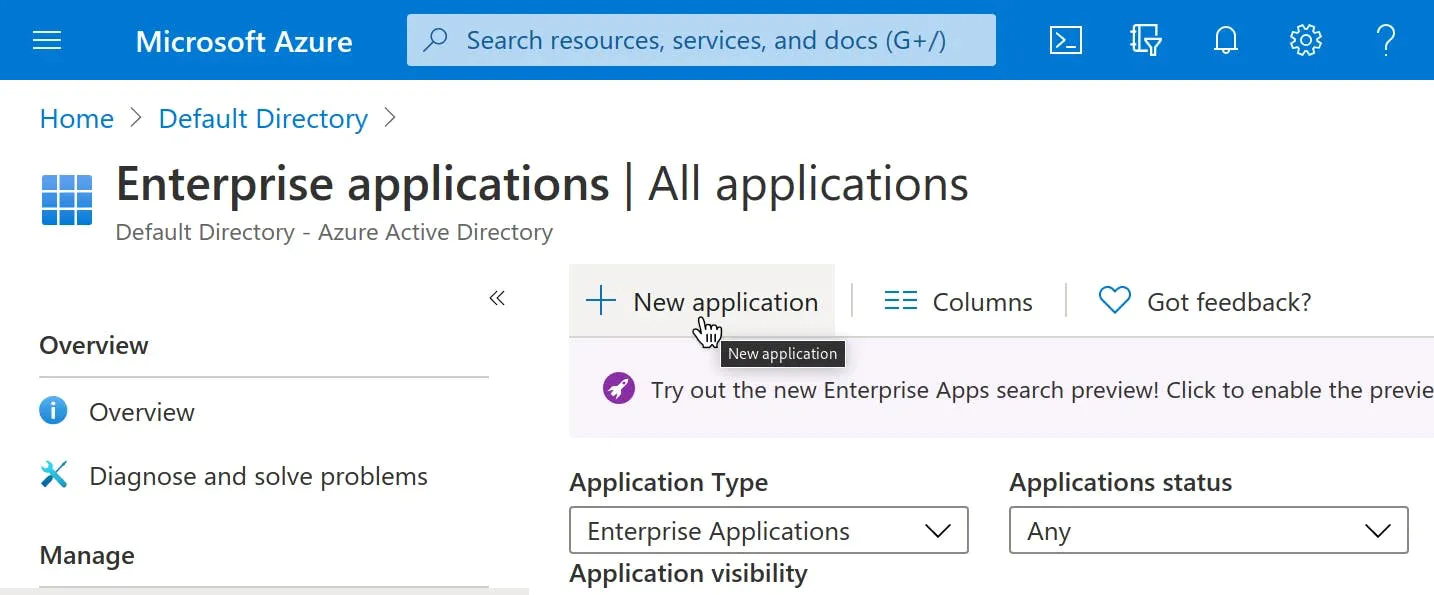Go to Home breadcrumb

(77, 118)
